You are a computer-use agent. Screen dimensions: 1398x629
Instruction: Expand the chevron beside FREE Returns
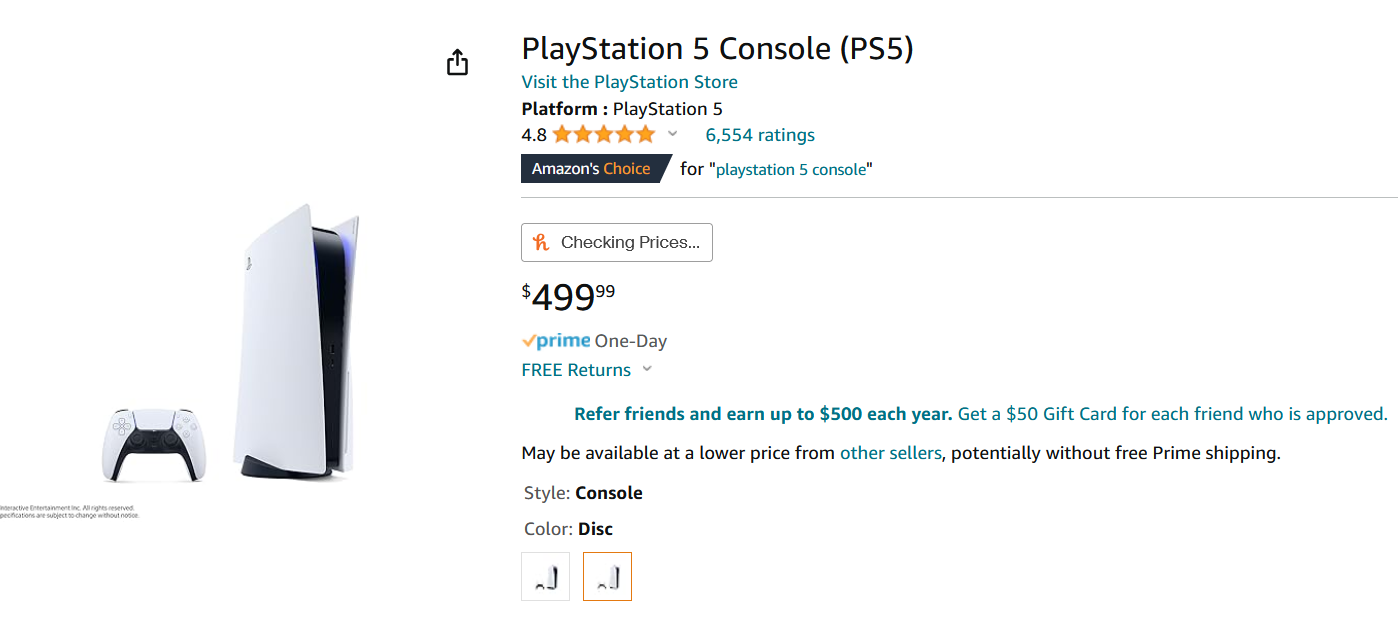click(647, 369)
